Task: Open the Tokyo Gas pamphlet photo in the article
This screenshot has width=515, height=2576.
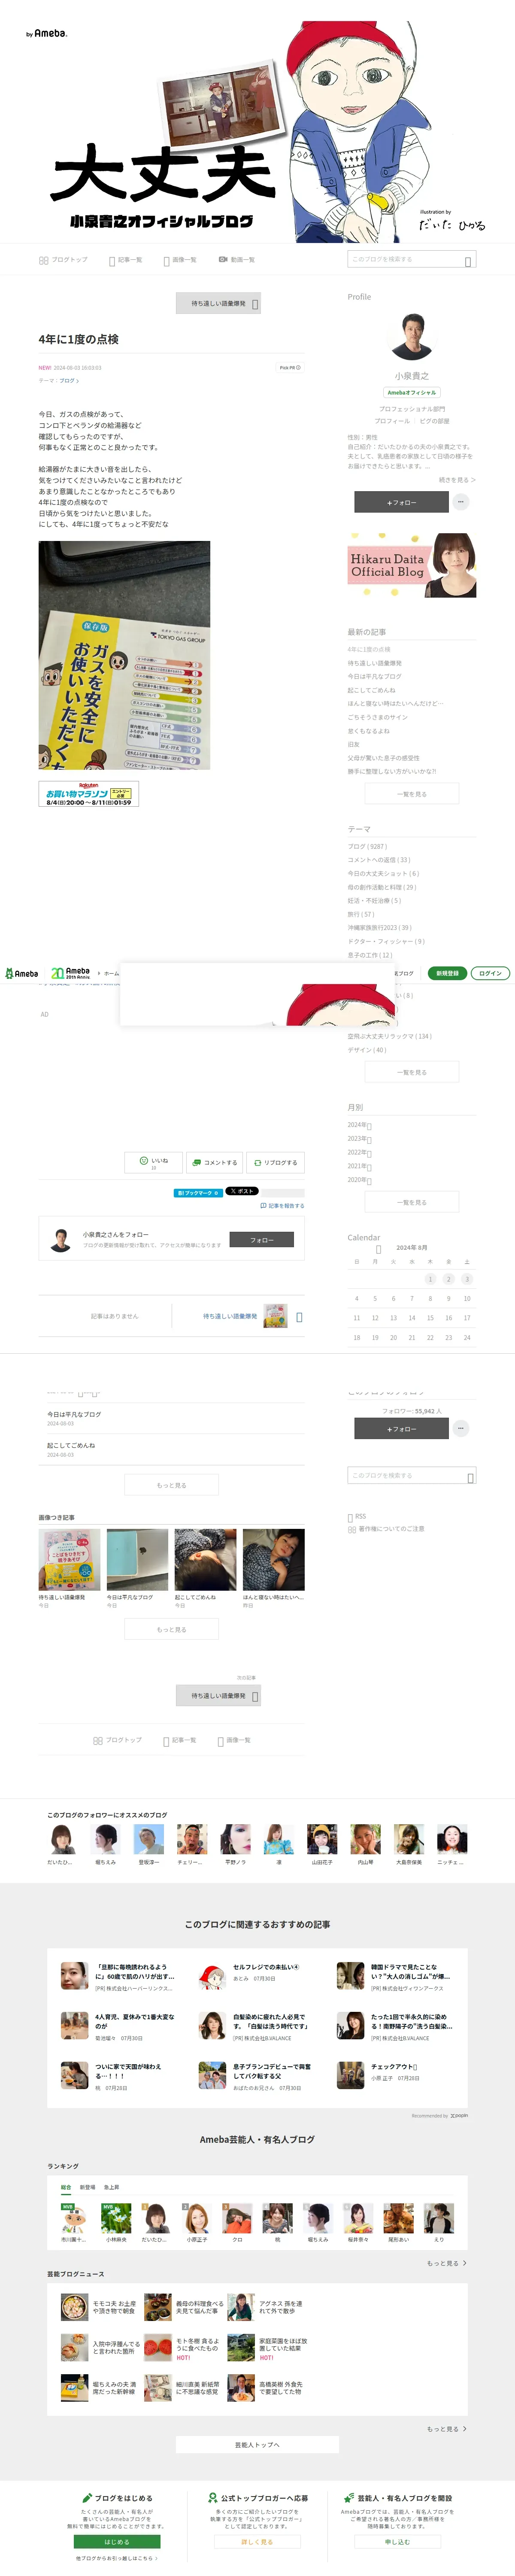Action: pyautogui.click(x=124, y=655)
